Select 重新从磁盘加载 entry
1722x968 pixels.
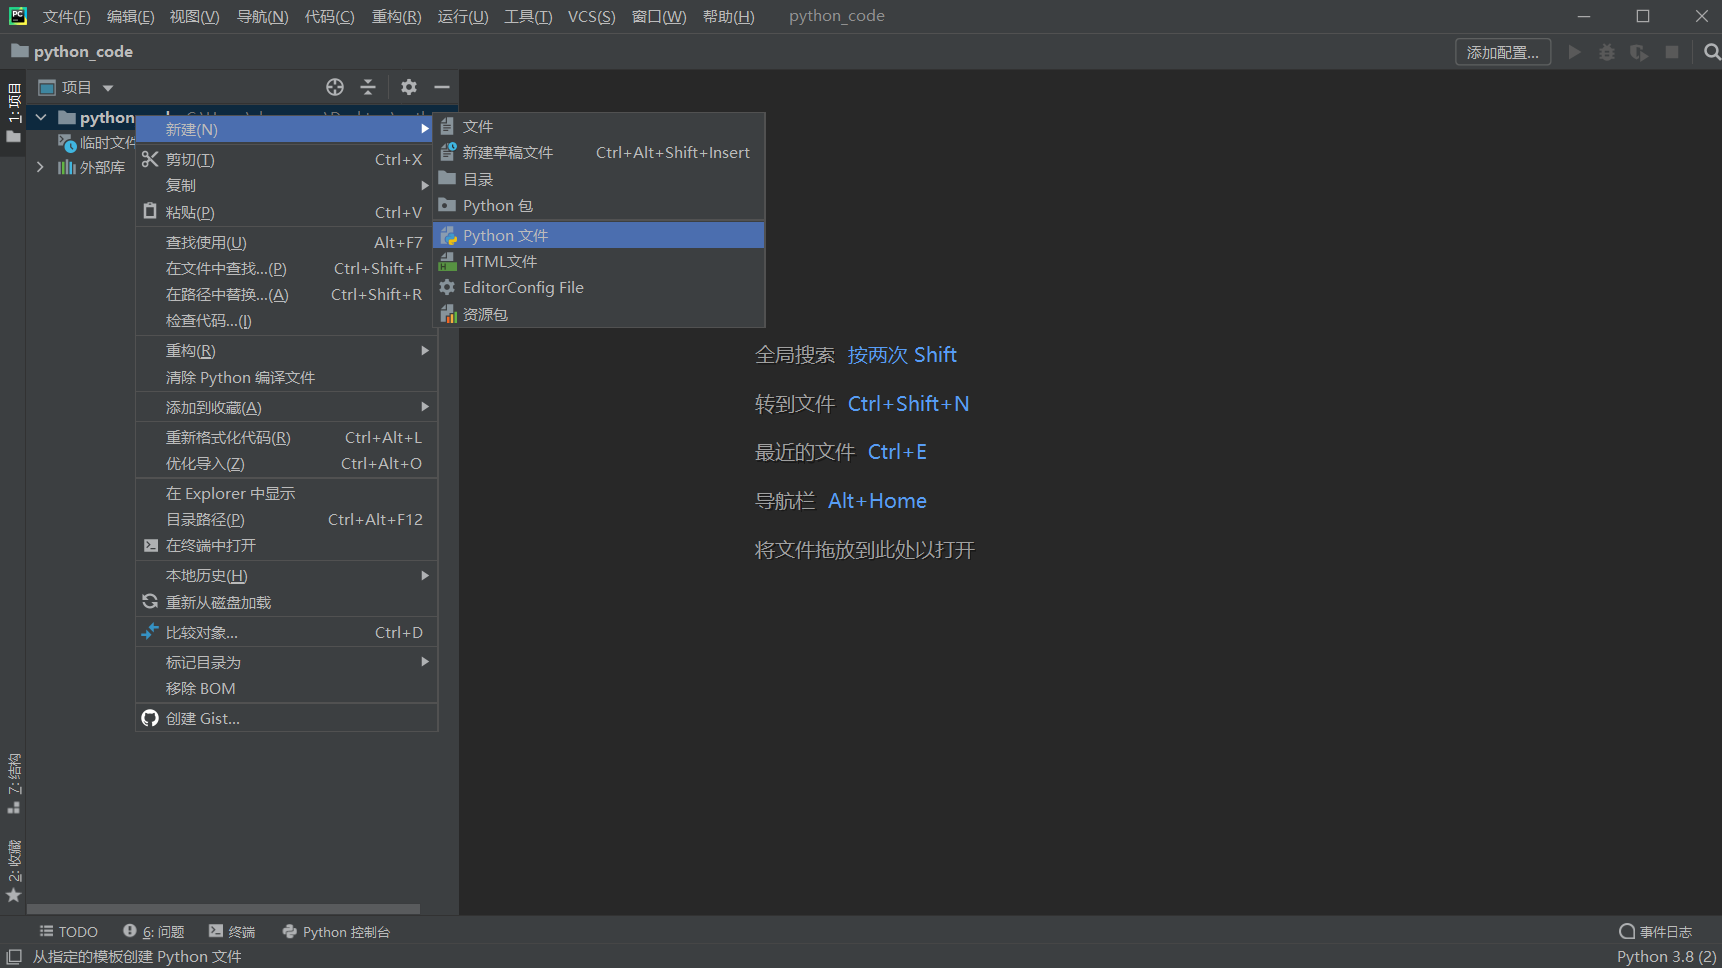click(286, 602)
